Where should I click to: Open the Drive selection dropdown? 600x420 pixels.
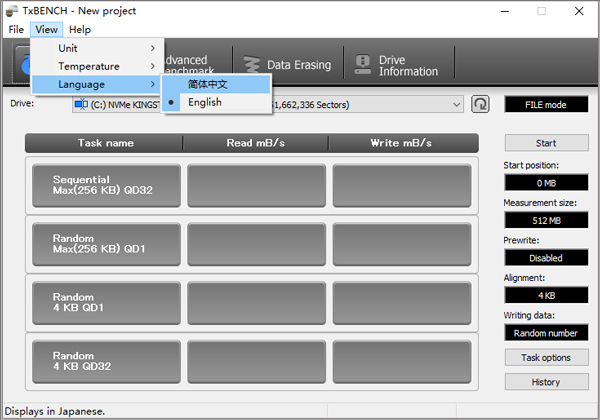click(x=456, y=104)
